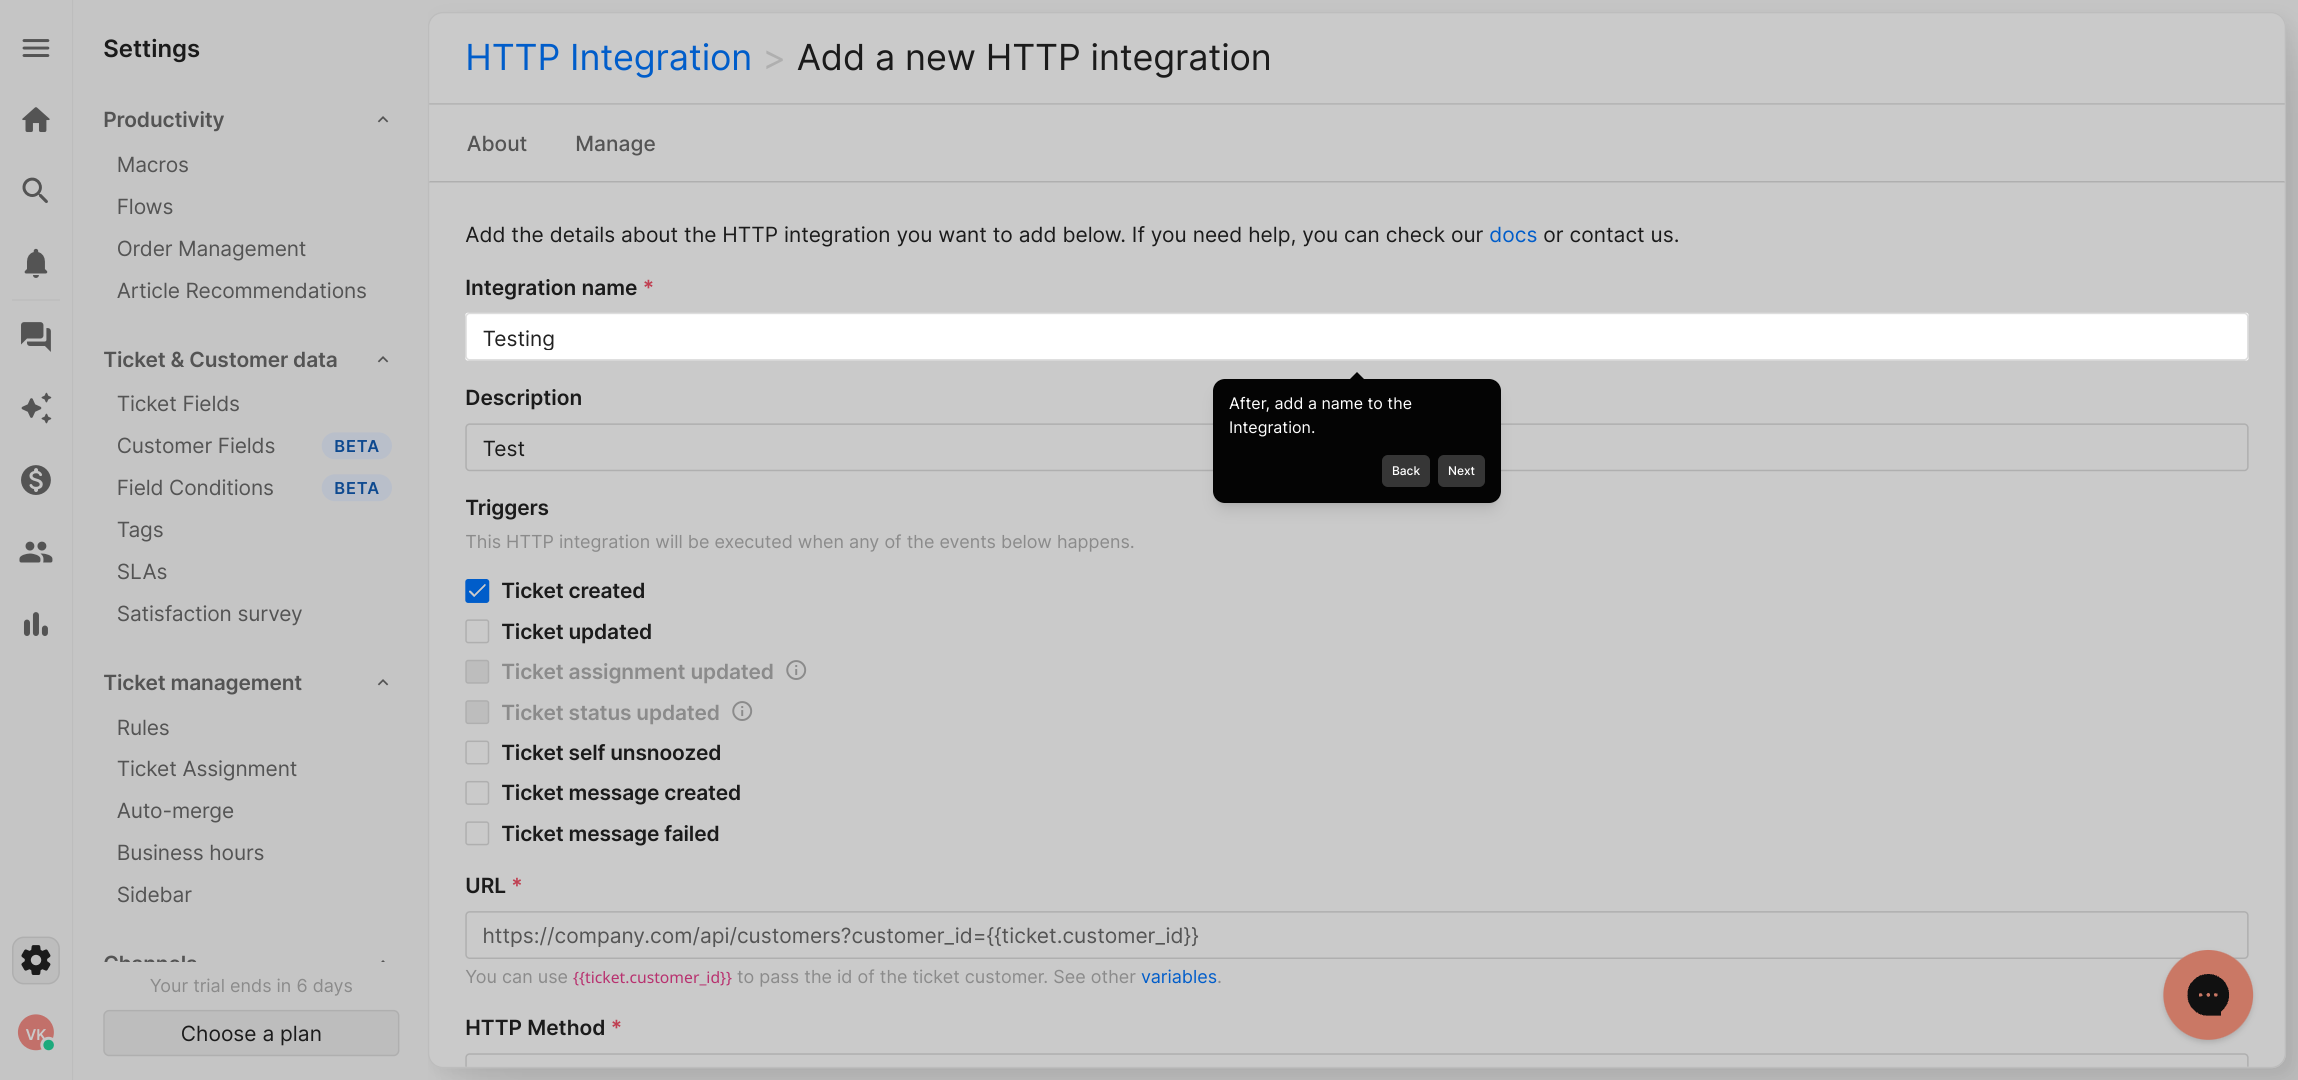Collapse the Productivity section

(383, 120)
